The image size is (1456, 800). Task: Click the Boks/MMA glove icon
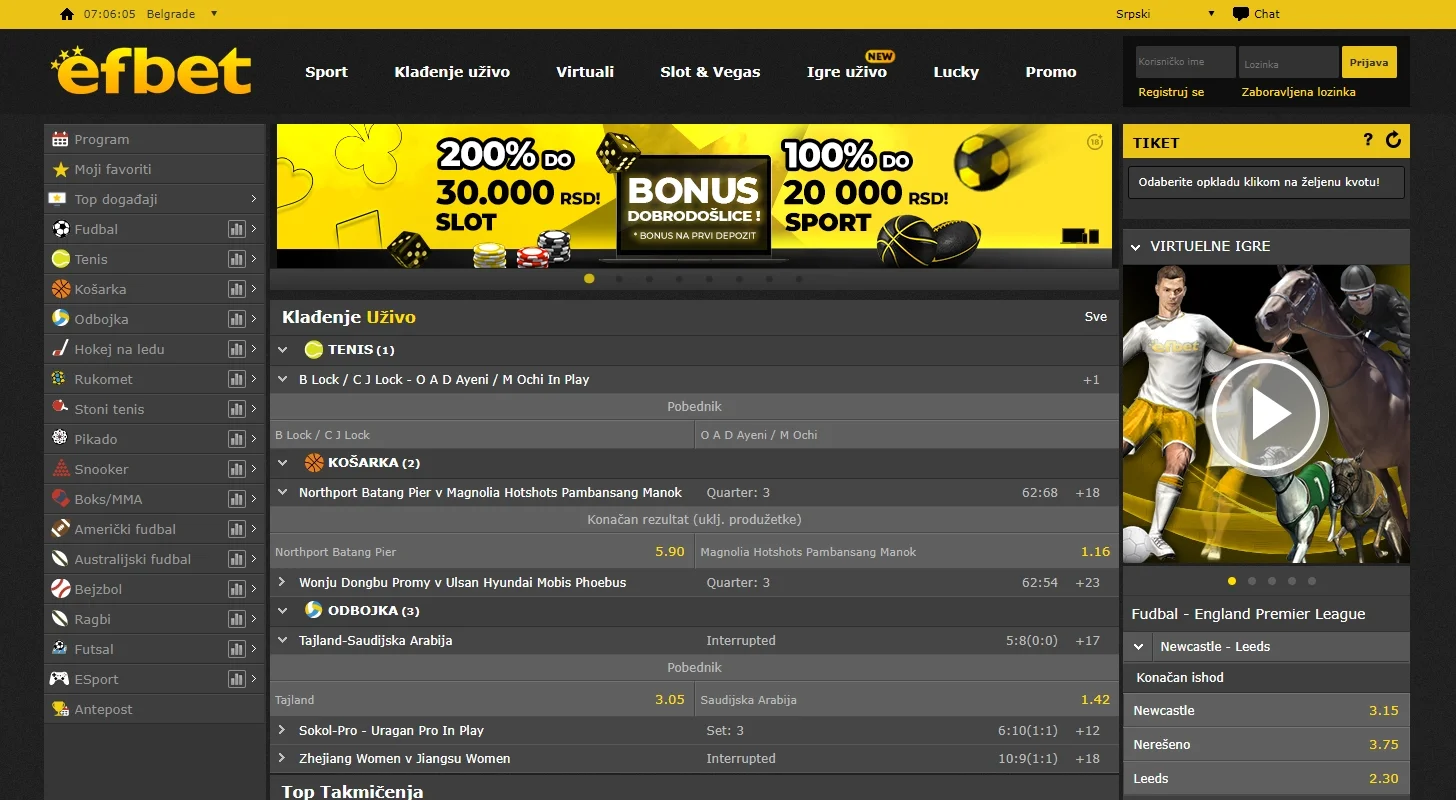(60, 499)
